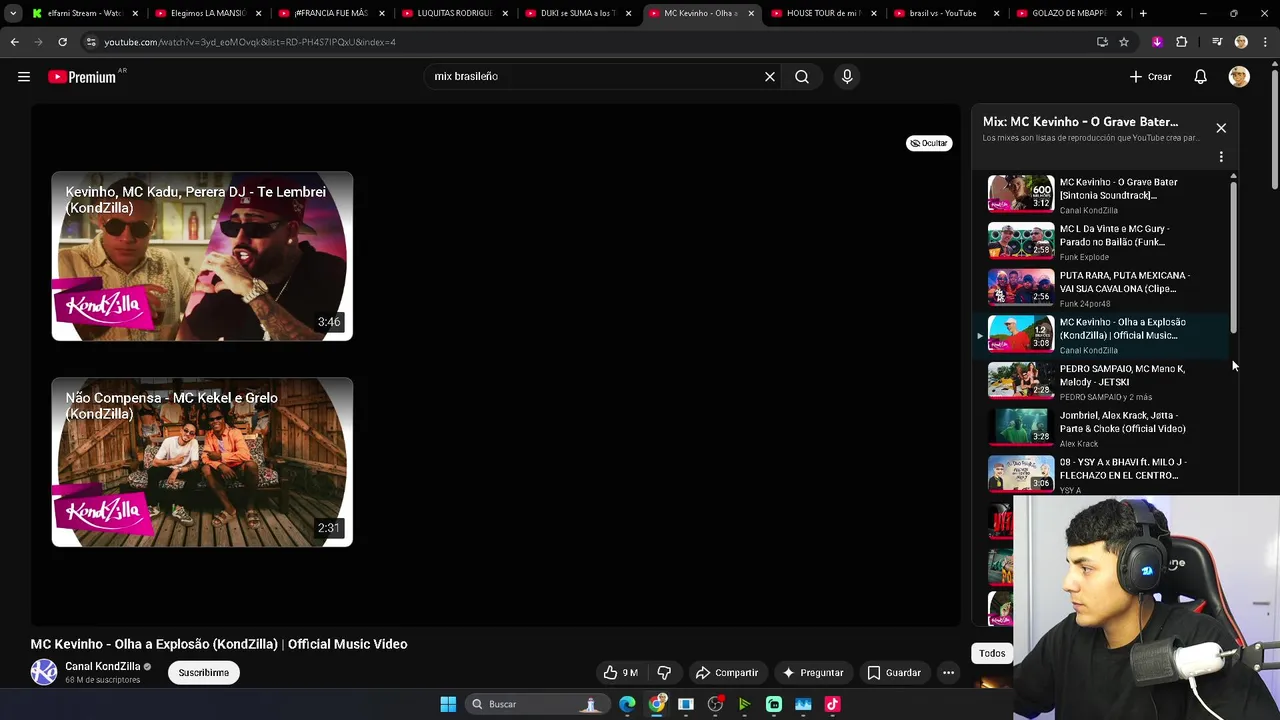Click the youtube.com address bar URL
The width and height of the screenshot is (1280, 720).
(250, 42)
